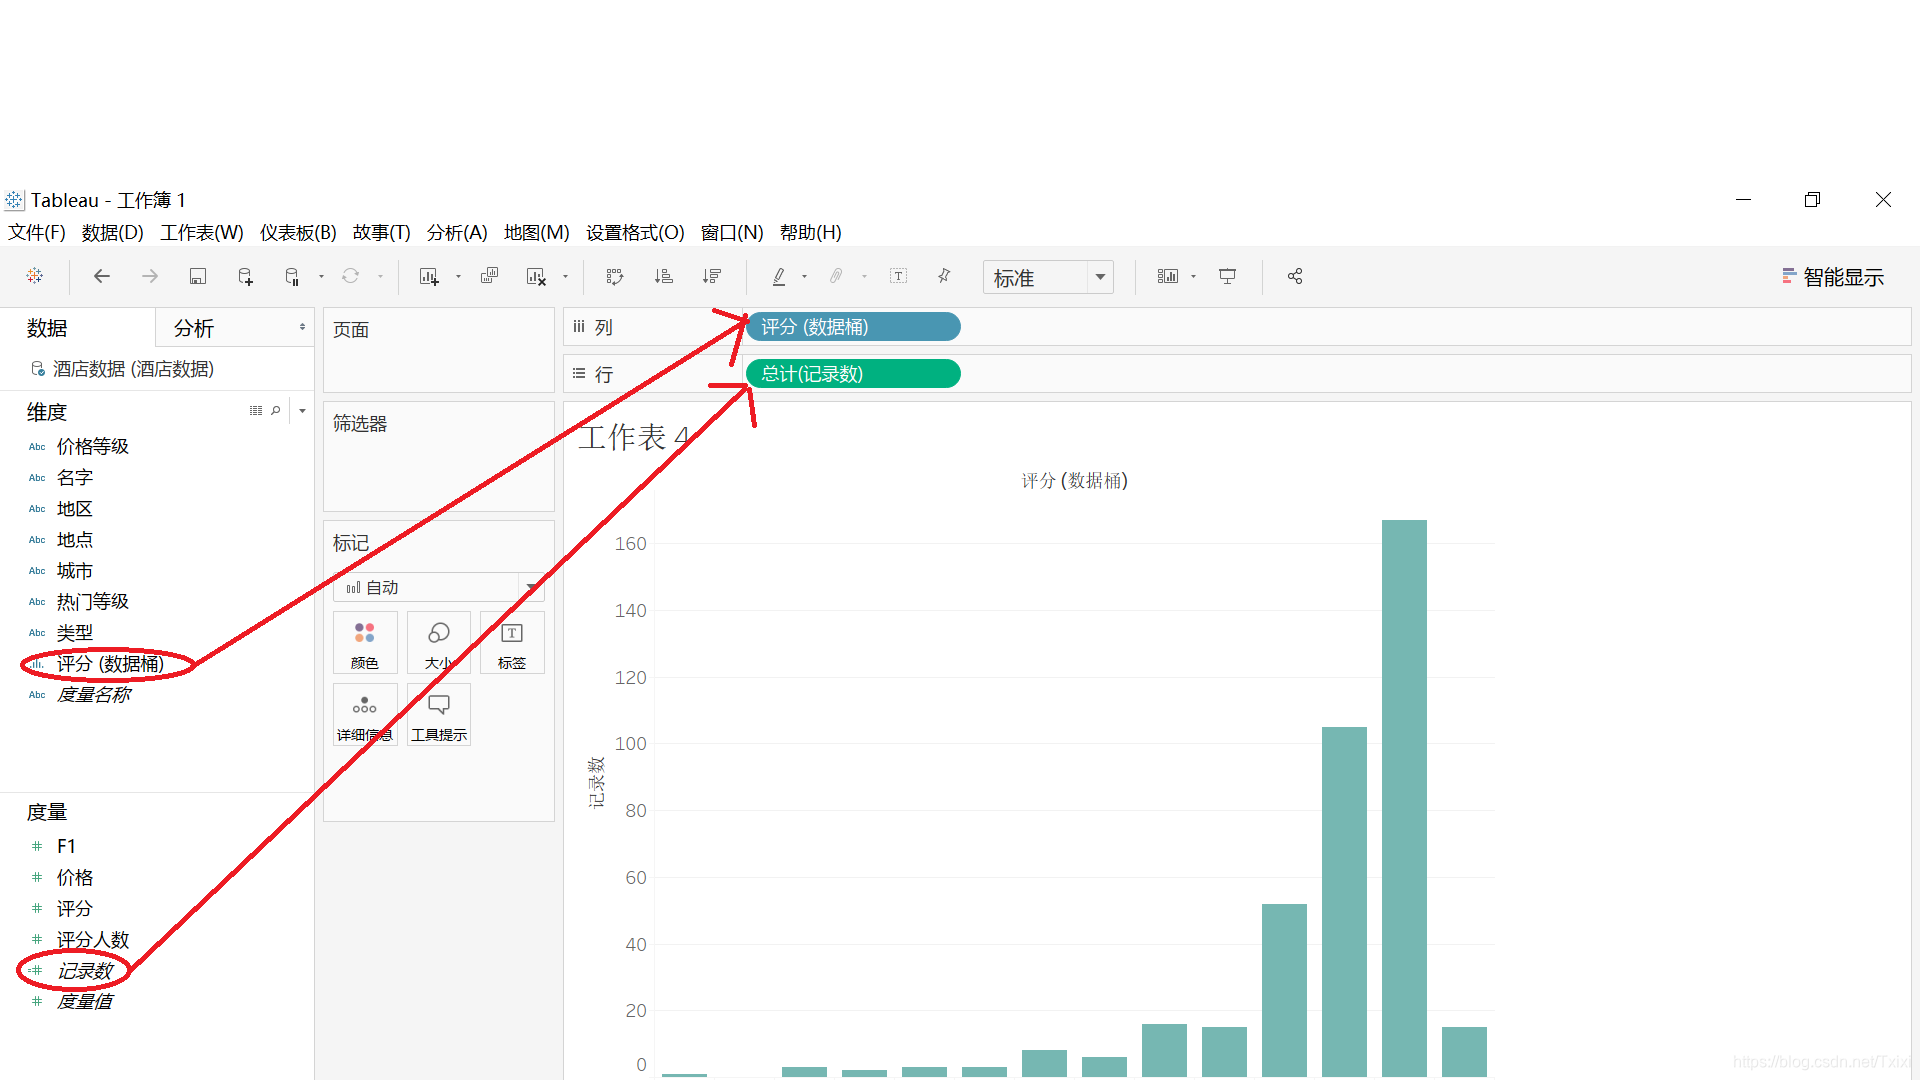This screenshot has height=1080, width=1920.
Task: Click the 总计(记录数) pill on Rows
Action: tap(854, 374)
